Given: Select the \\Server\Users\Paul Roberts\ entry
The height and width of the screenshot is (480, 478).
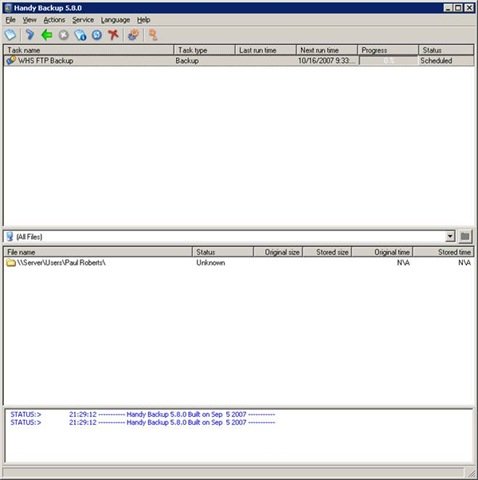Looking at the screenshot, I should point(61,263).
